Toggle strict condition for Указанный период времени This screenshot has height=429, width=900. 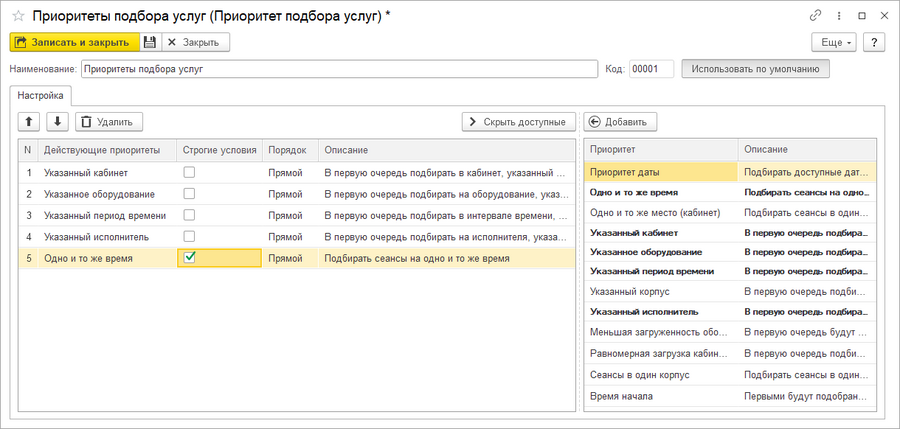pos(189,215)
